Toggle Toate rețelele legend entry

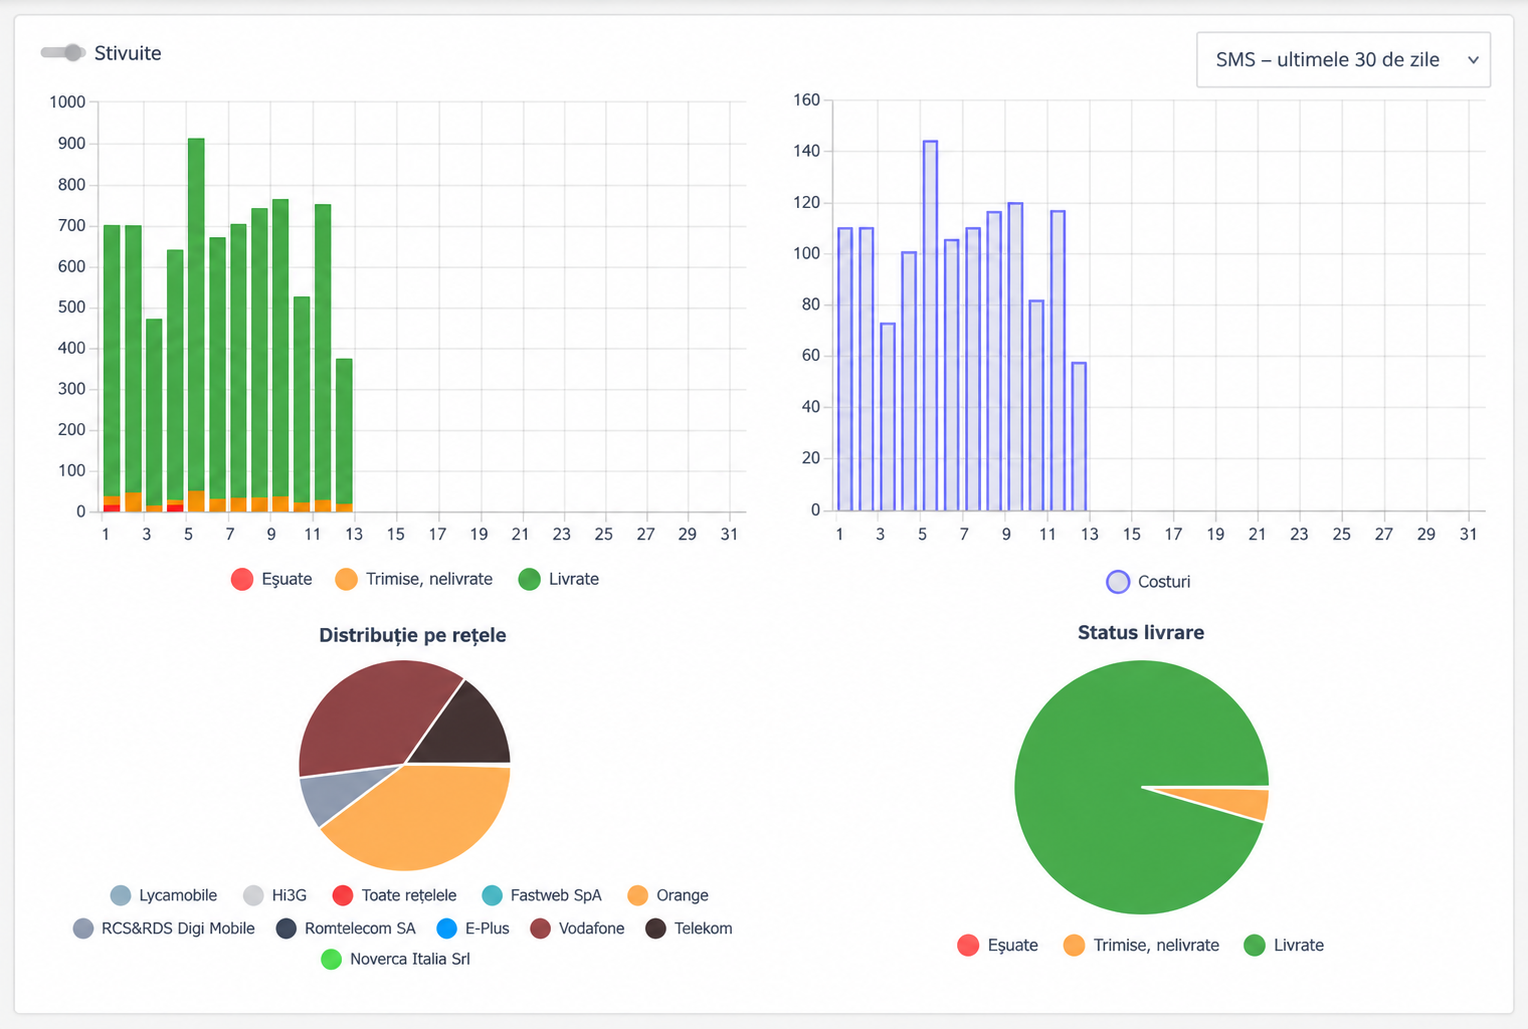(394, 895)
